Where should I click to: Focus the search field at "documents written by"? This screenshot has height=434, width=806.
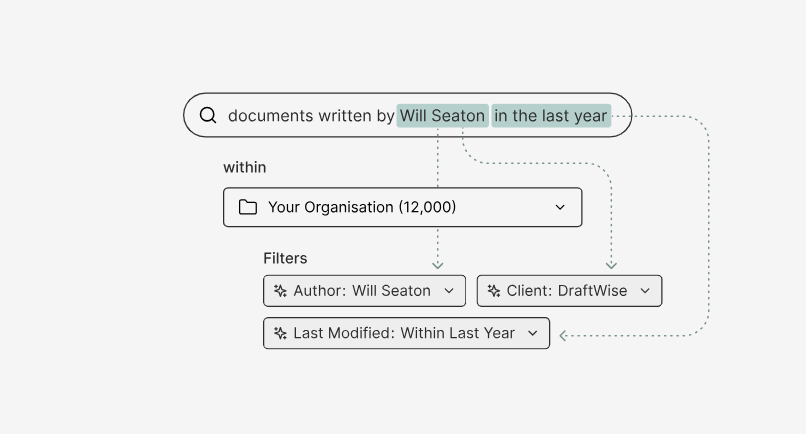tap(311, 116)
